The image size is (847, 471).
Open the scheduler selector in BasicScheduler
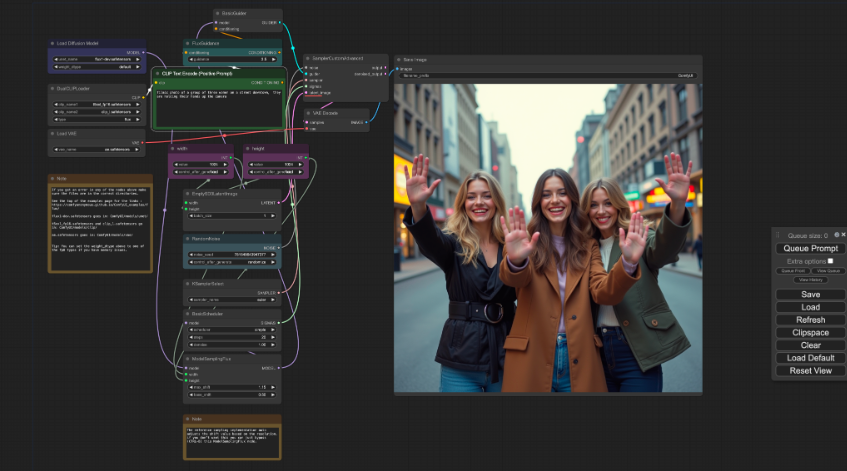point(232,329)
